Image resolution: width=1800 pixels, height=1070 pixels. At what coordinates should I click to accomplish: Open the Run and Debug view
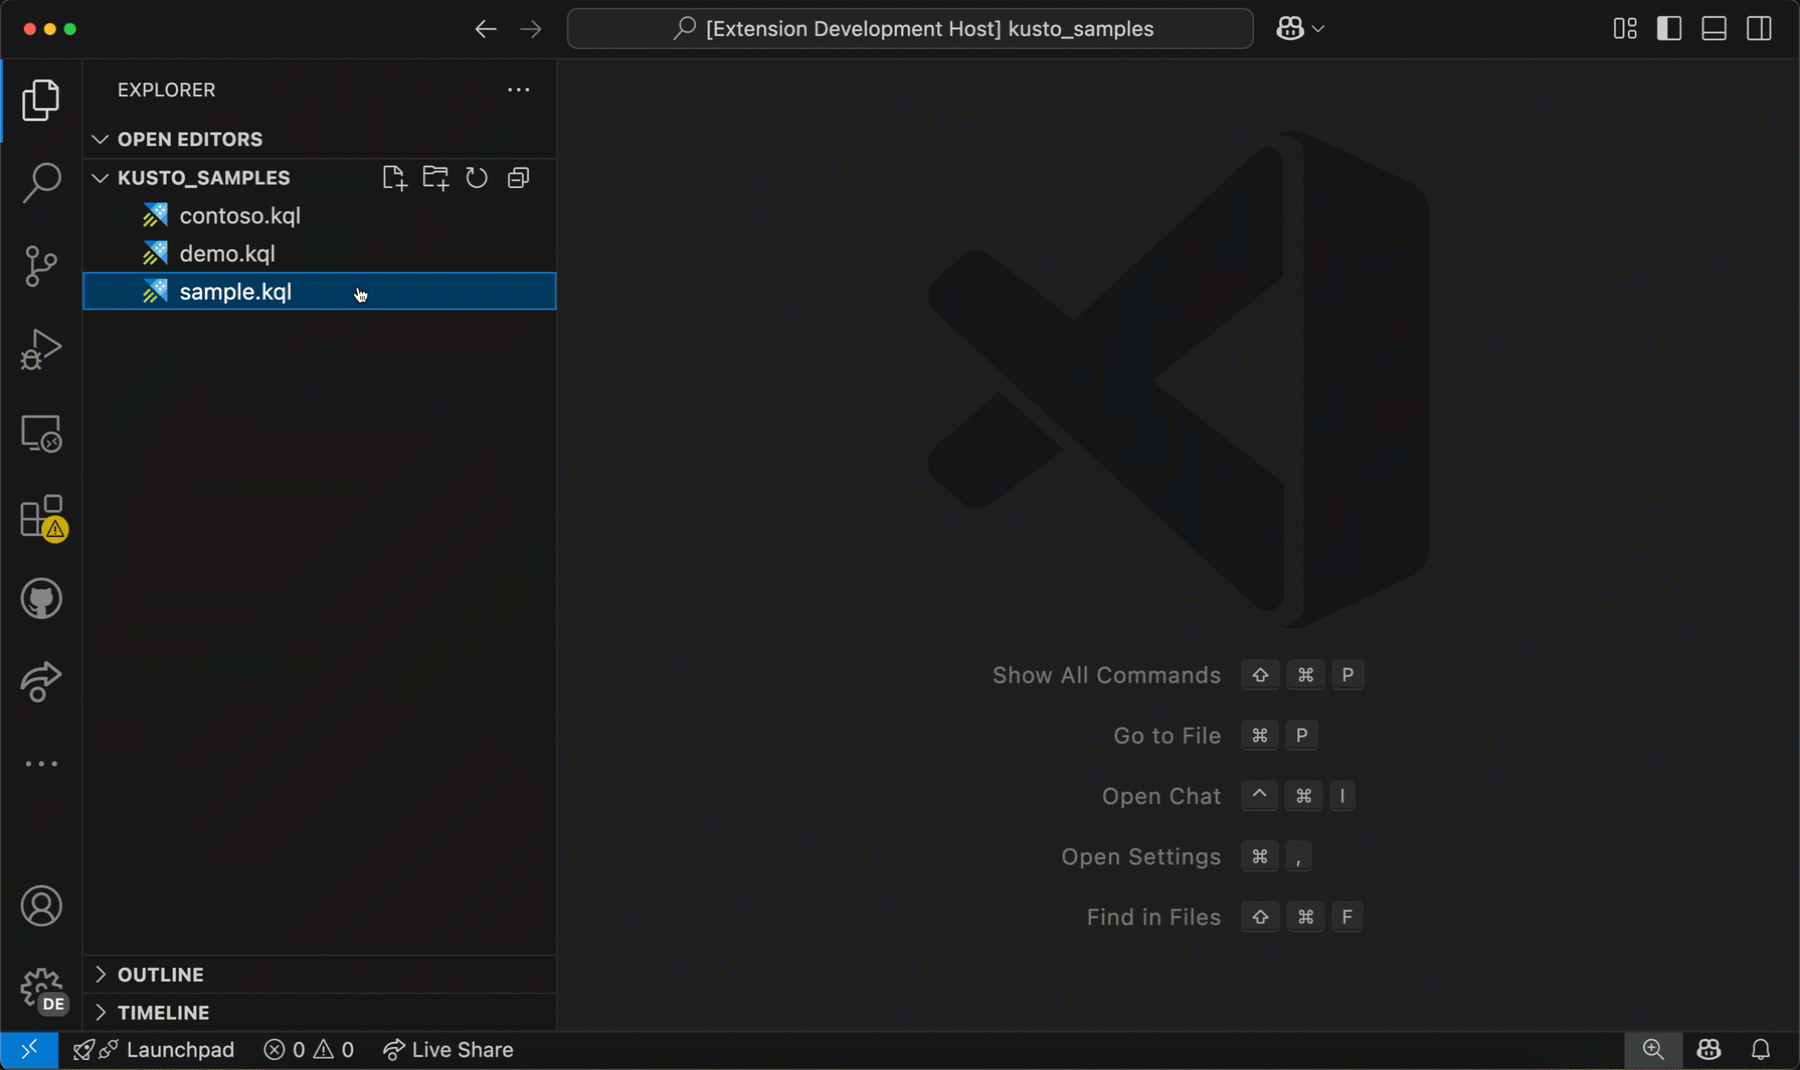[x=41, y=349]
